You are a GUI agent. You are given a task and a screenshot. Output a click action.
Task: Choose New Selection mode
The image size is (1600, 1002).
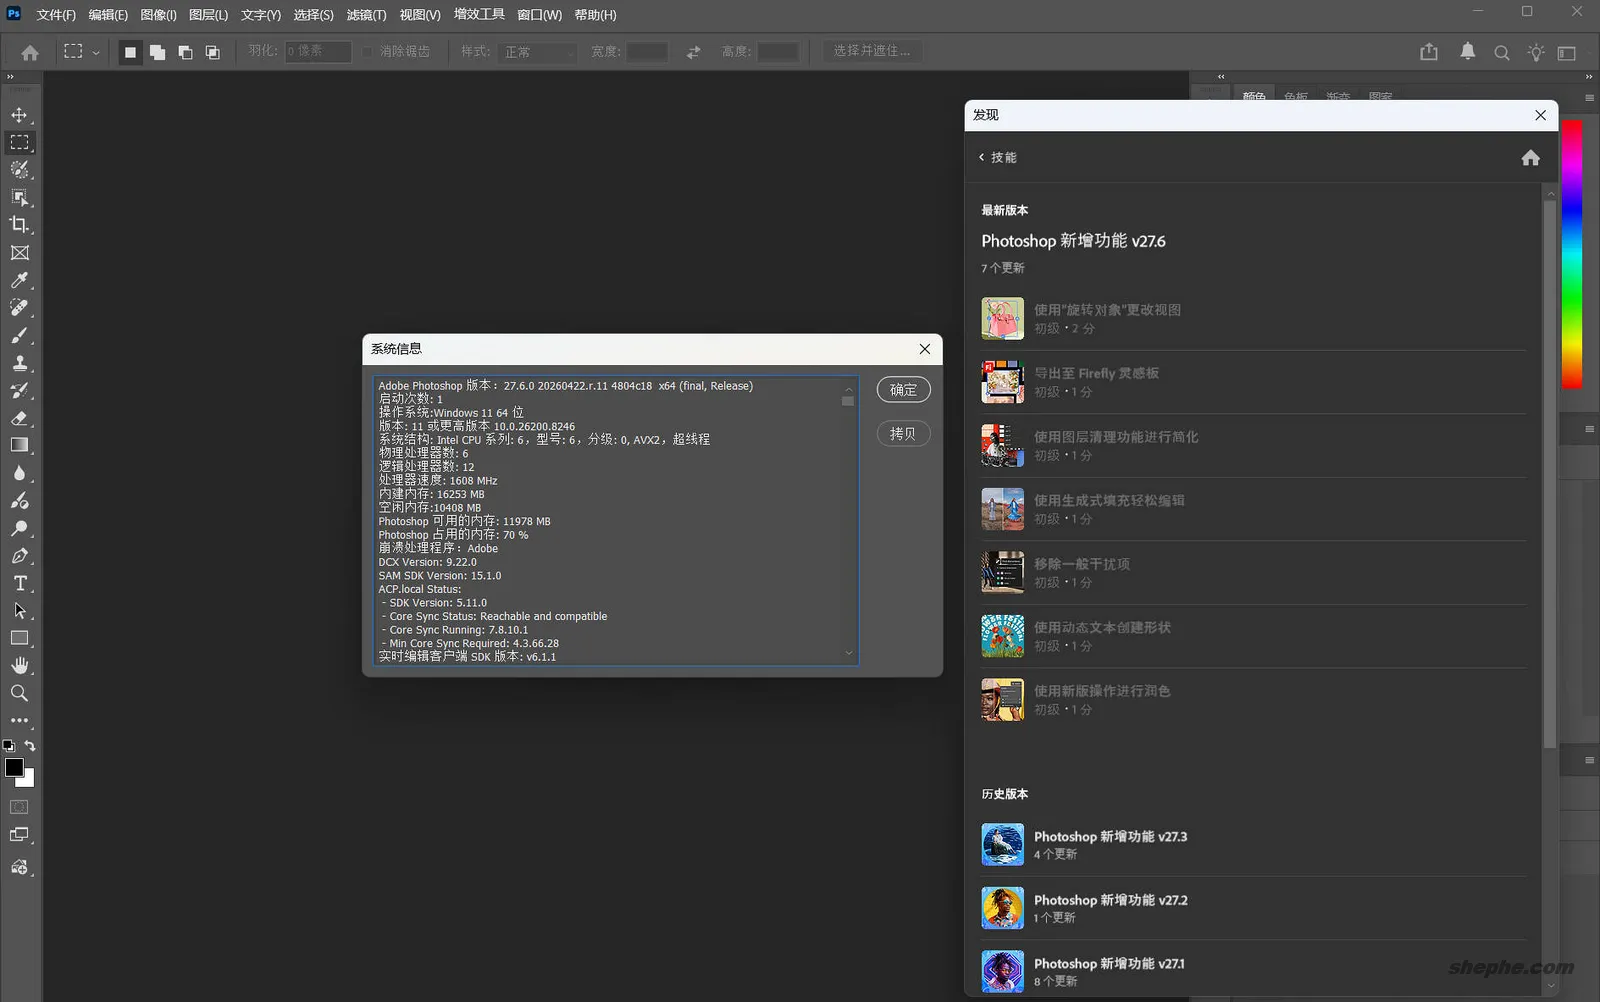pyautogui.click(x=130, y=52)
